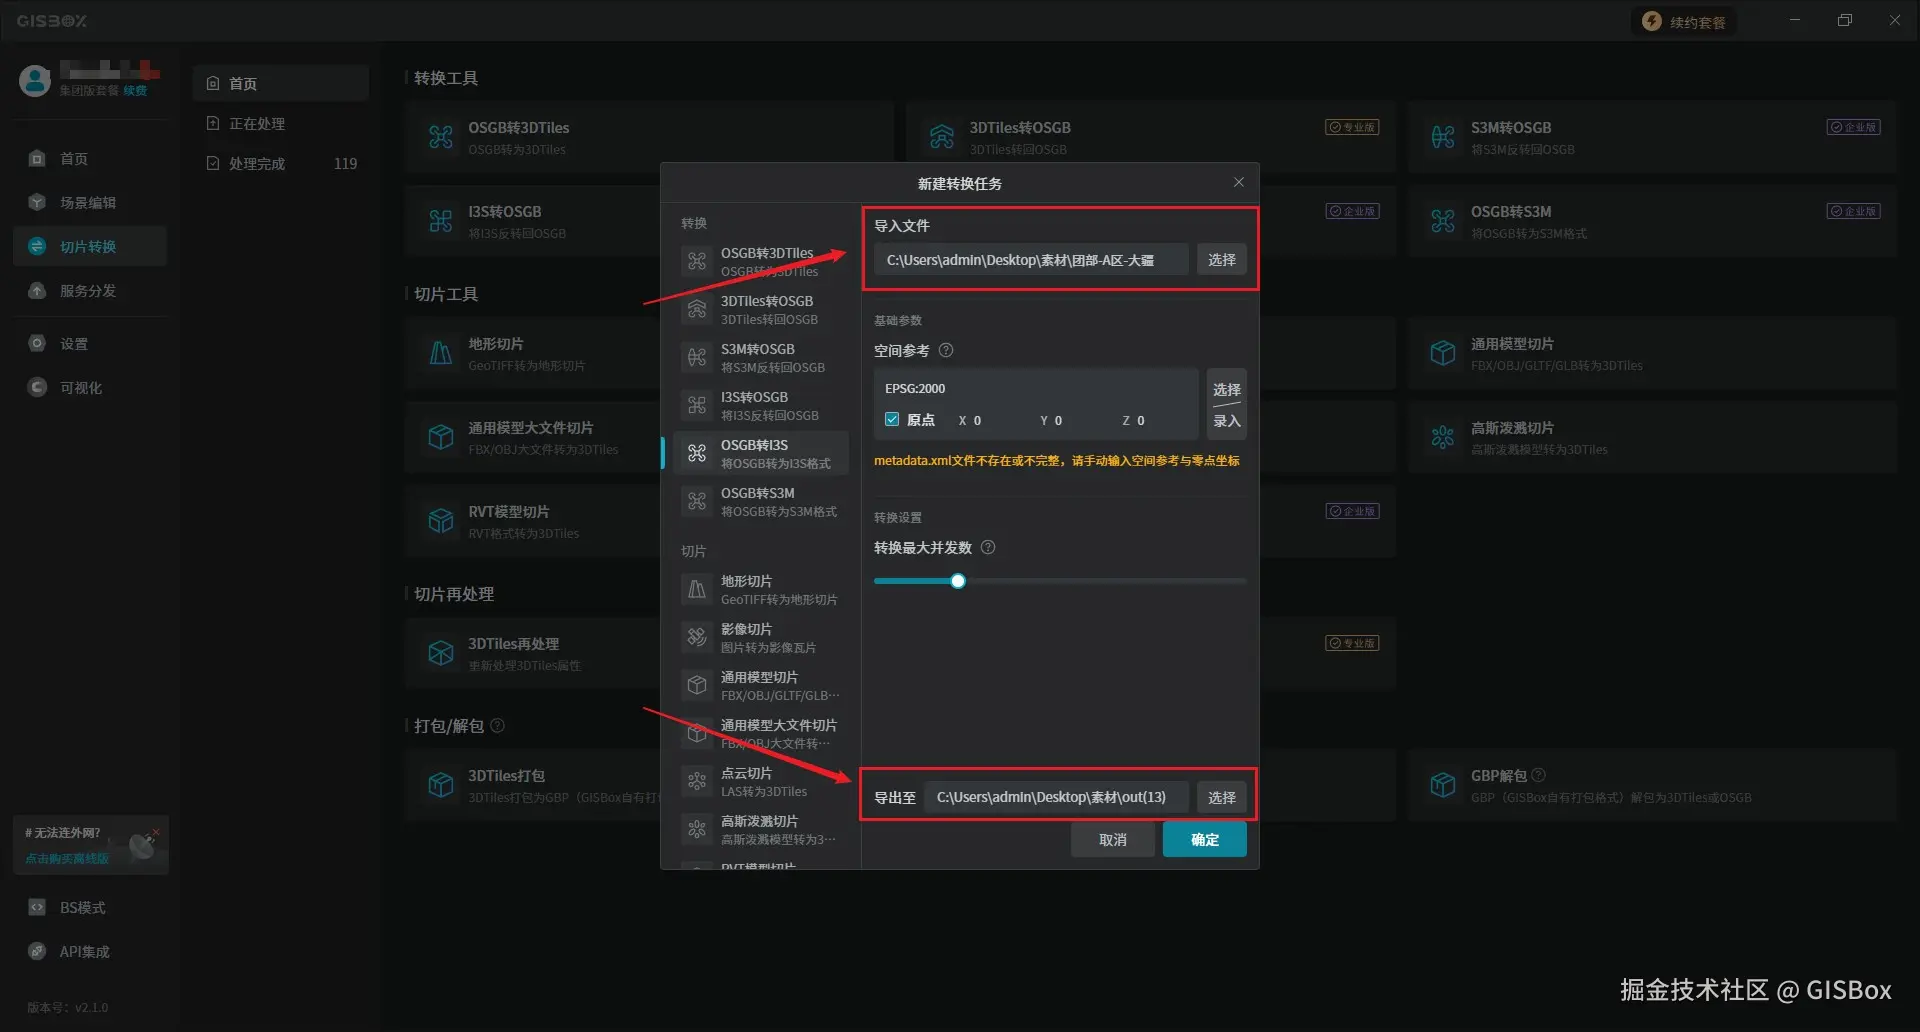The height and width of the screenshot is (1032, 1920).
Task: Click the 服务分发 icon in sidebar
Action: [37, 291]
